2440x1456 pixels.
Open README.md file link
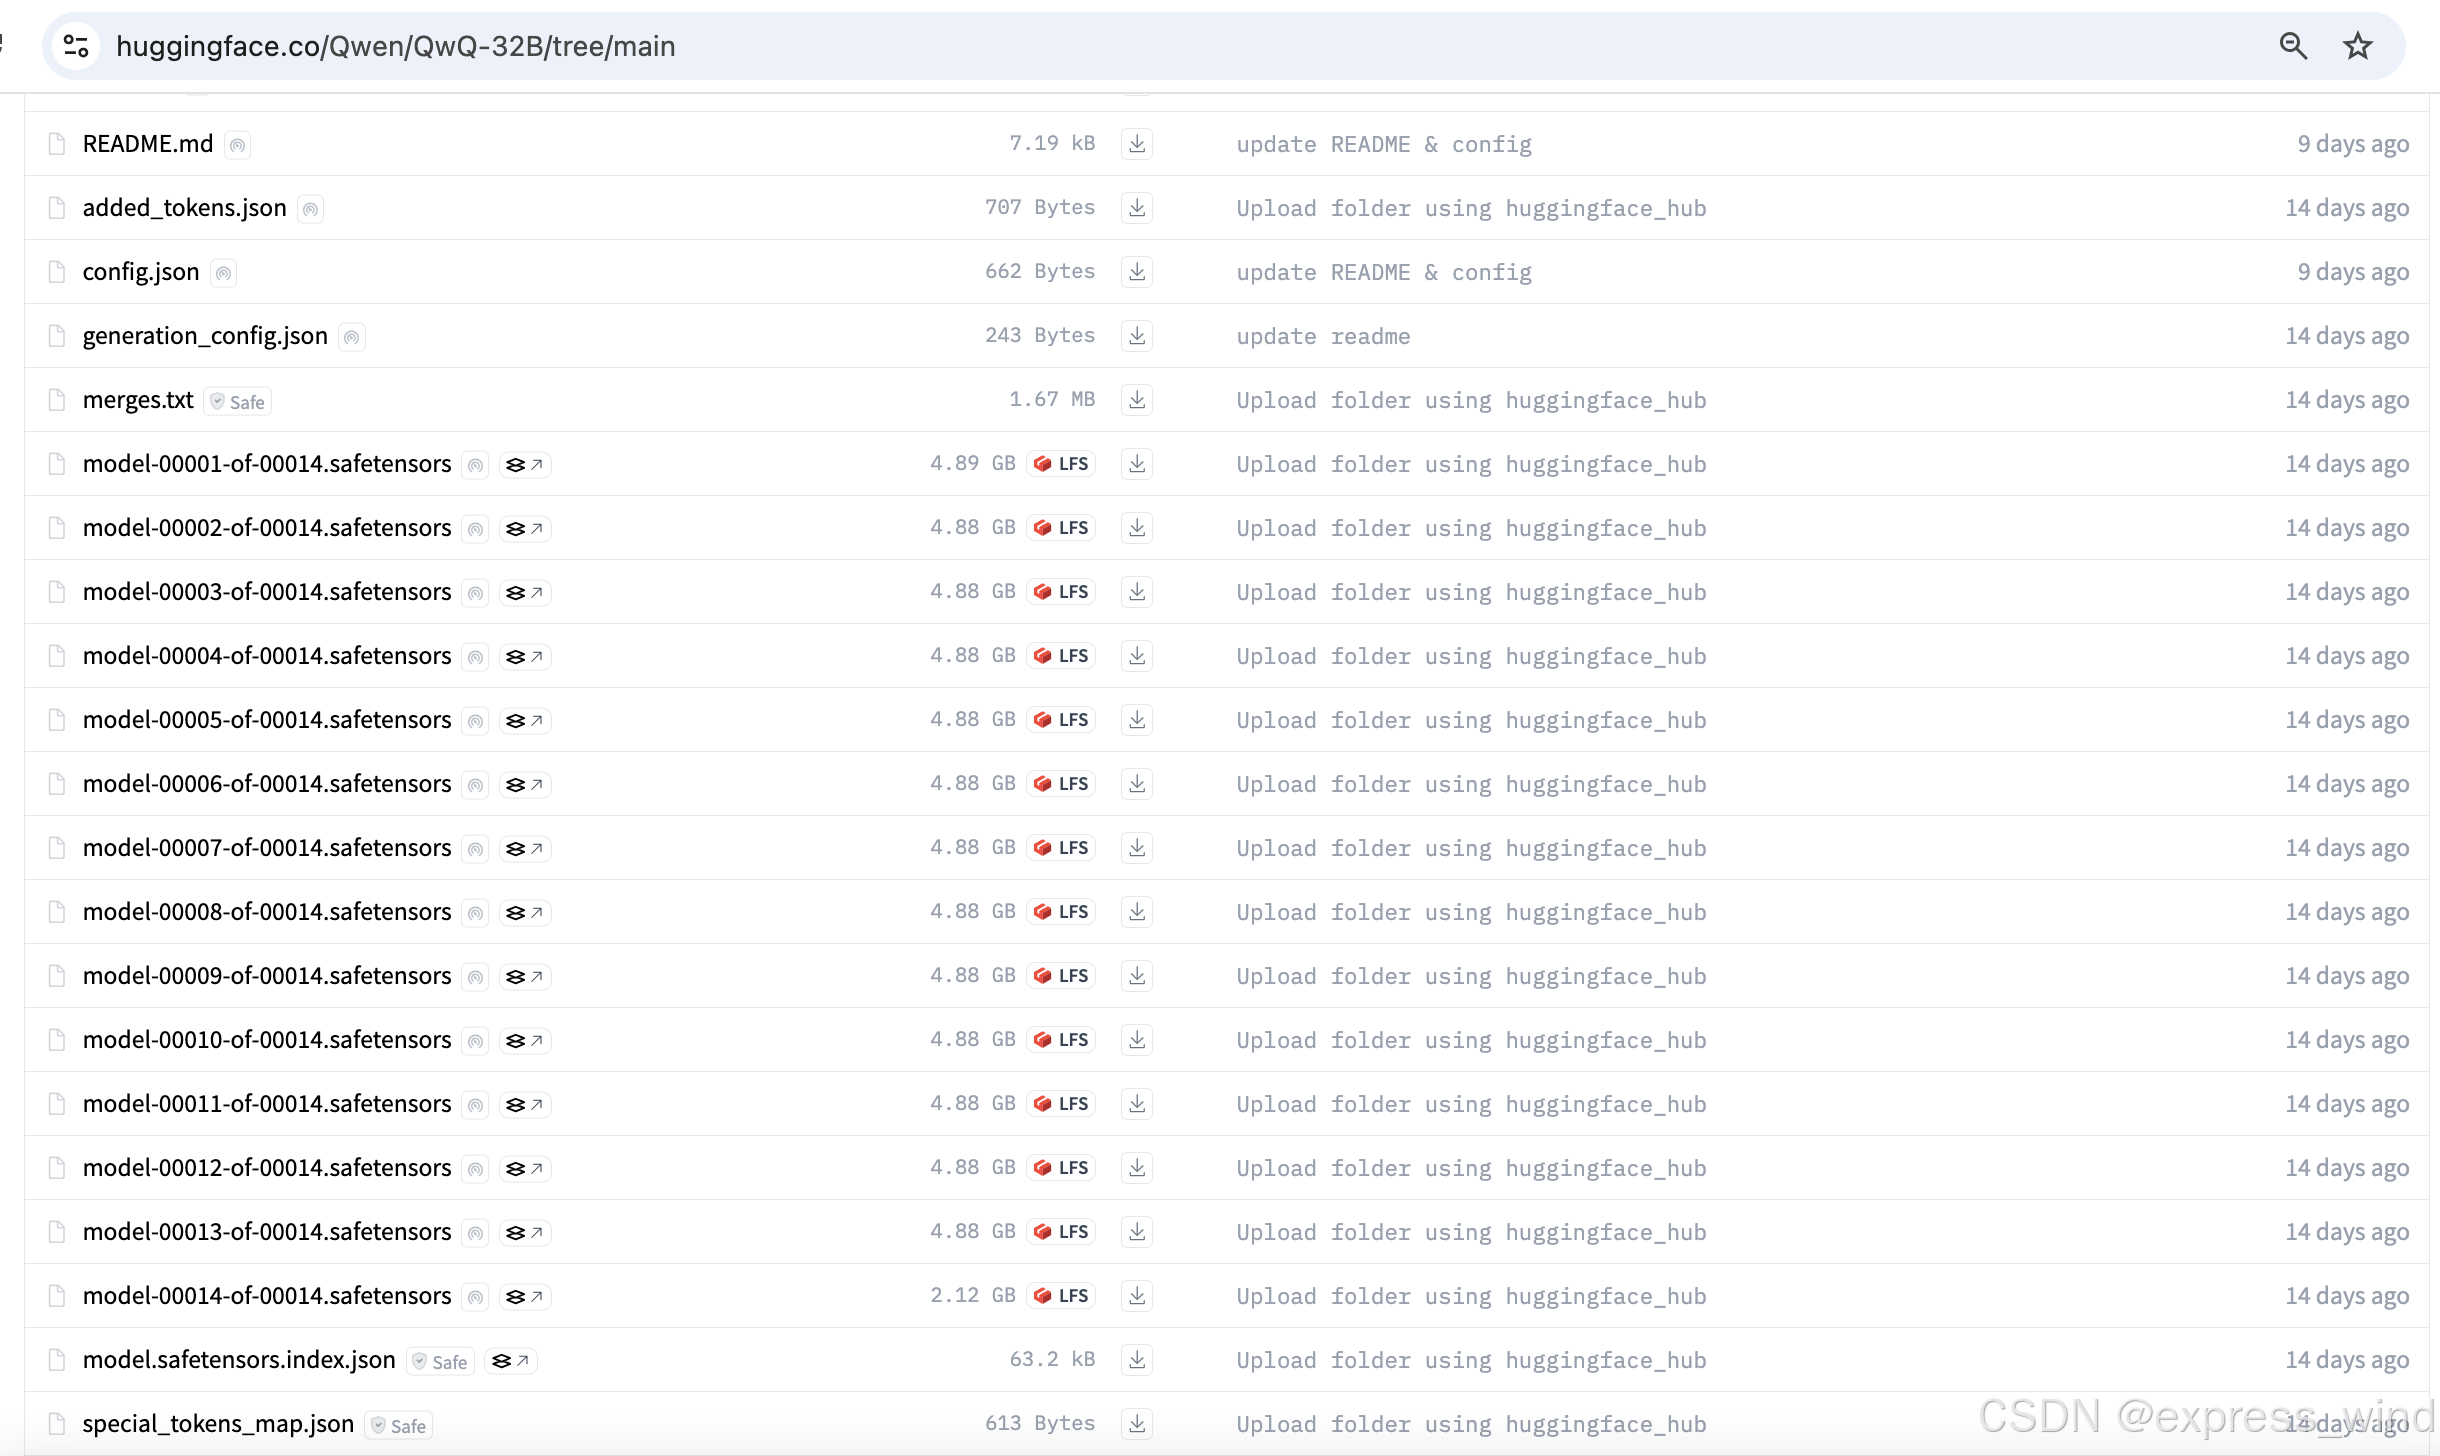point(148,144)
